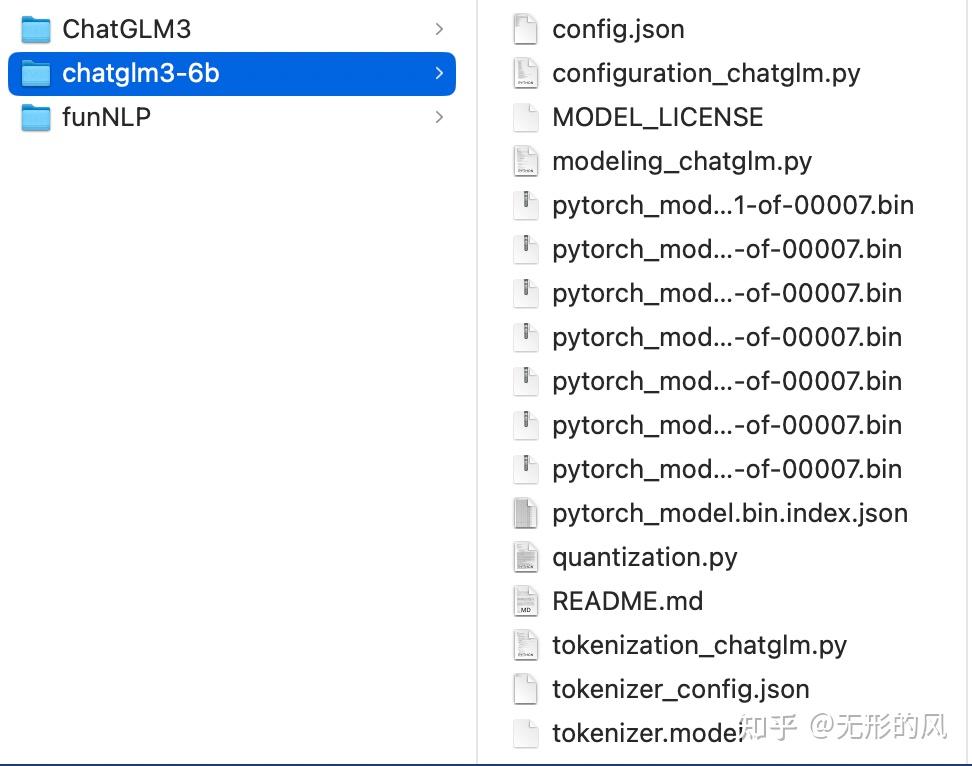Select the tokenizer.model file
This screenshot has width=972, height=766.
point(646,734)
